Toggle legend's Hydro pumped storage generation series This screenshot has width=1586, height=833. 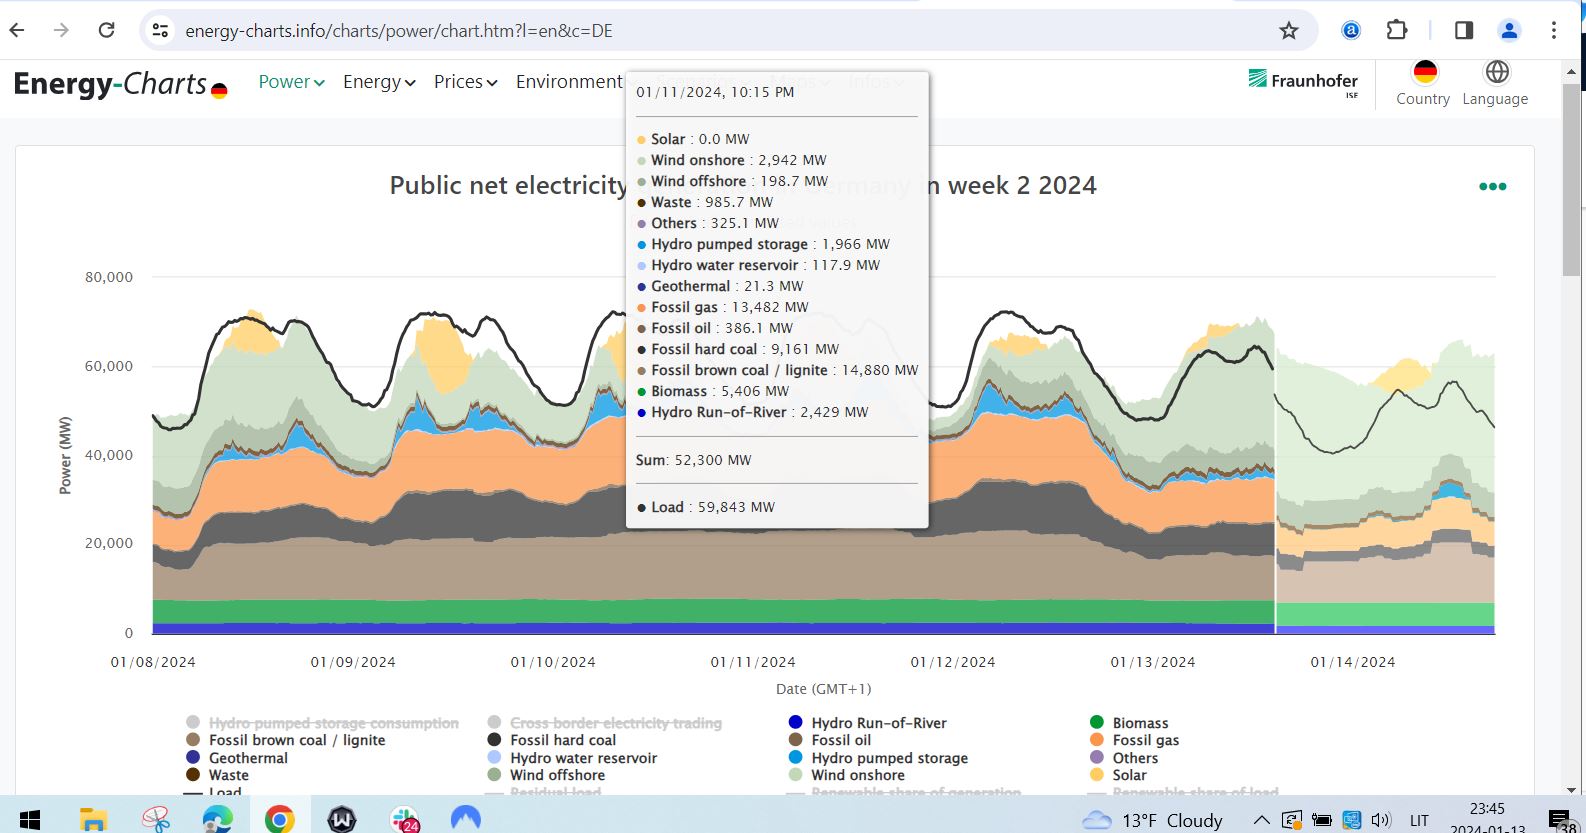click(878, 758)
